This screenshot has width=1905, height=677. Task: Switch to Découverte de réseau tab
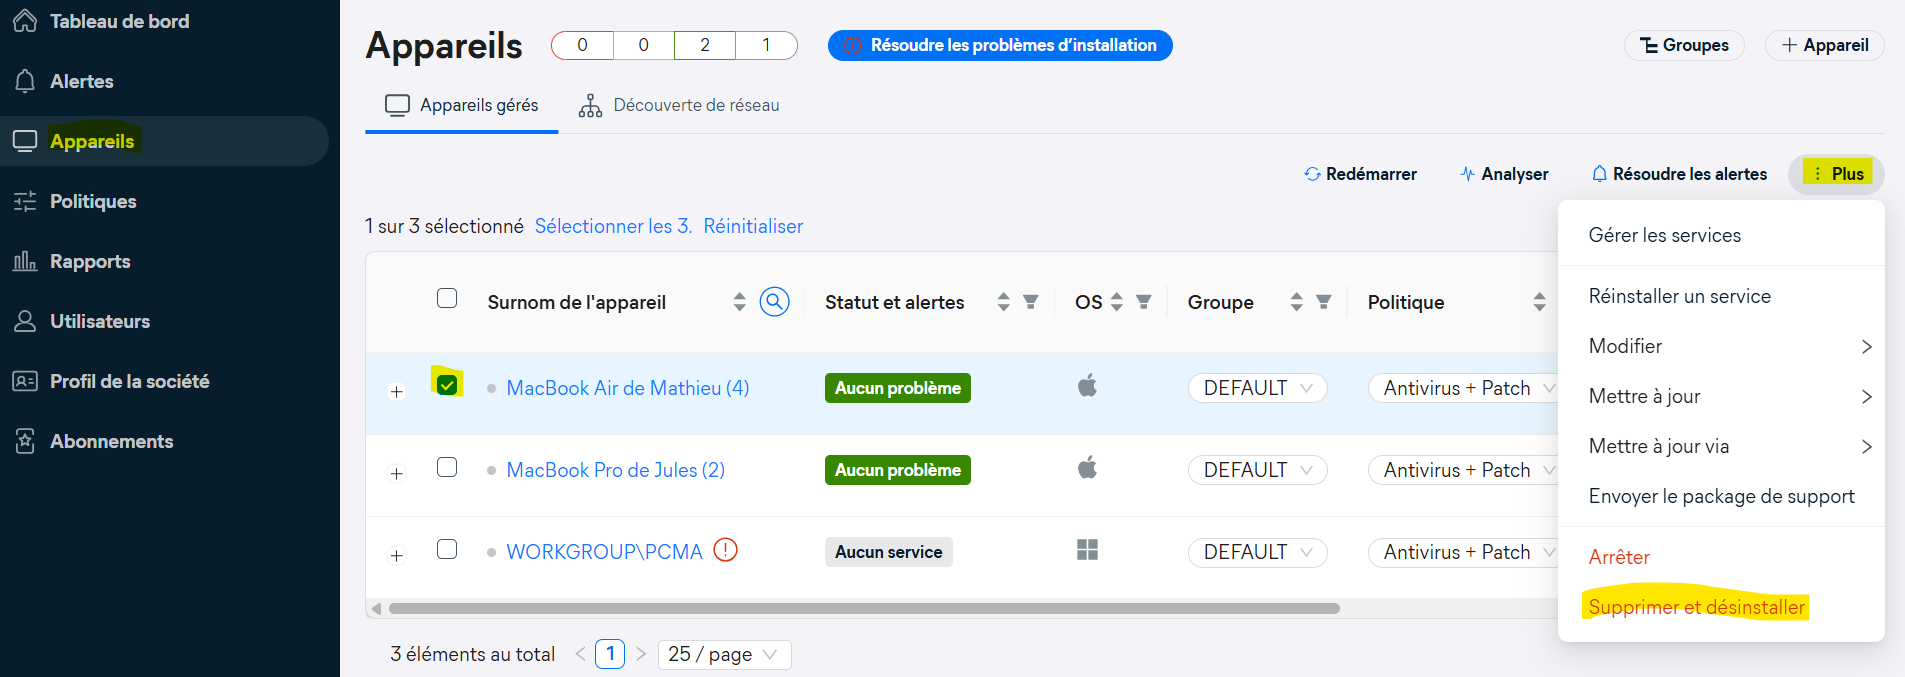pos(679,105)
